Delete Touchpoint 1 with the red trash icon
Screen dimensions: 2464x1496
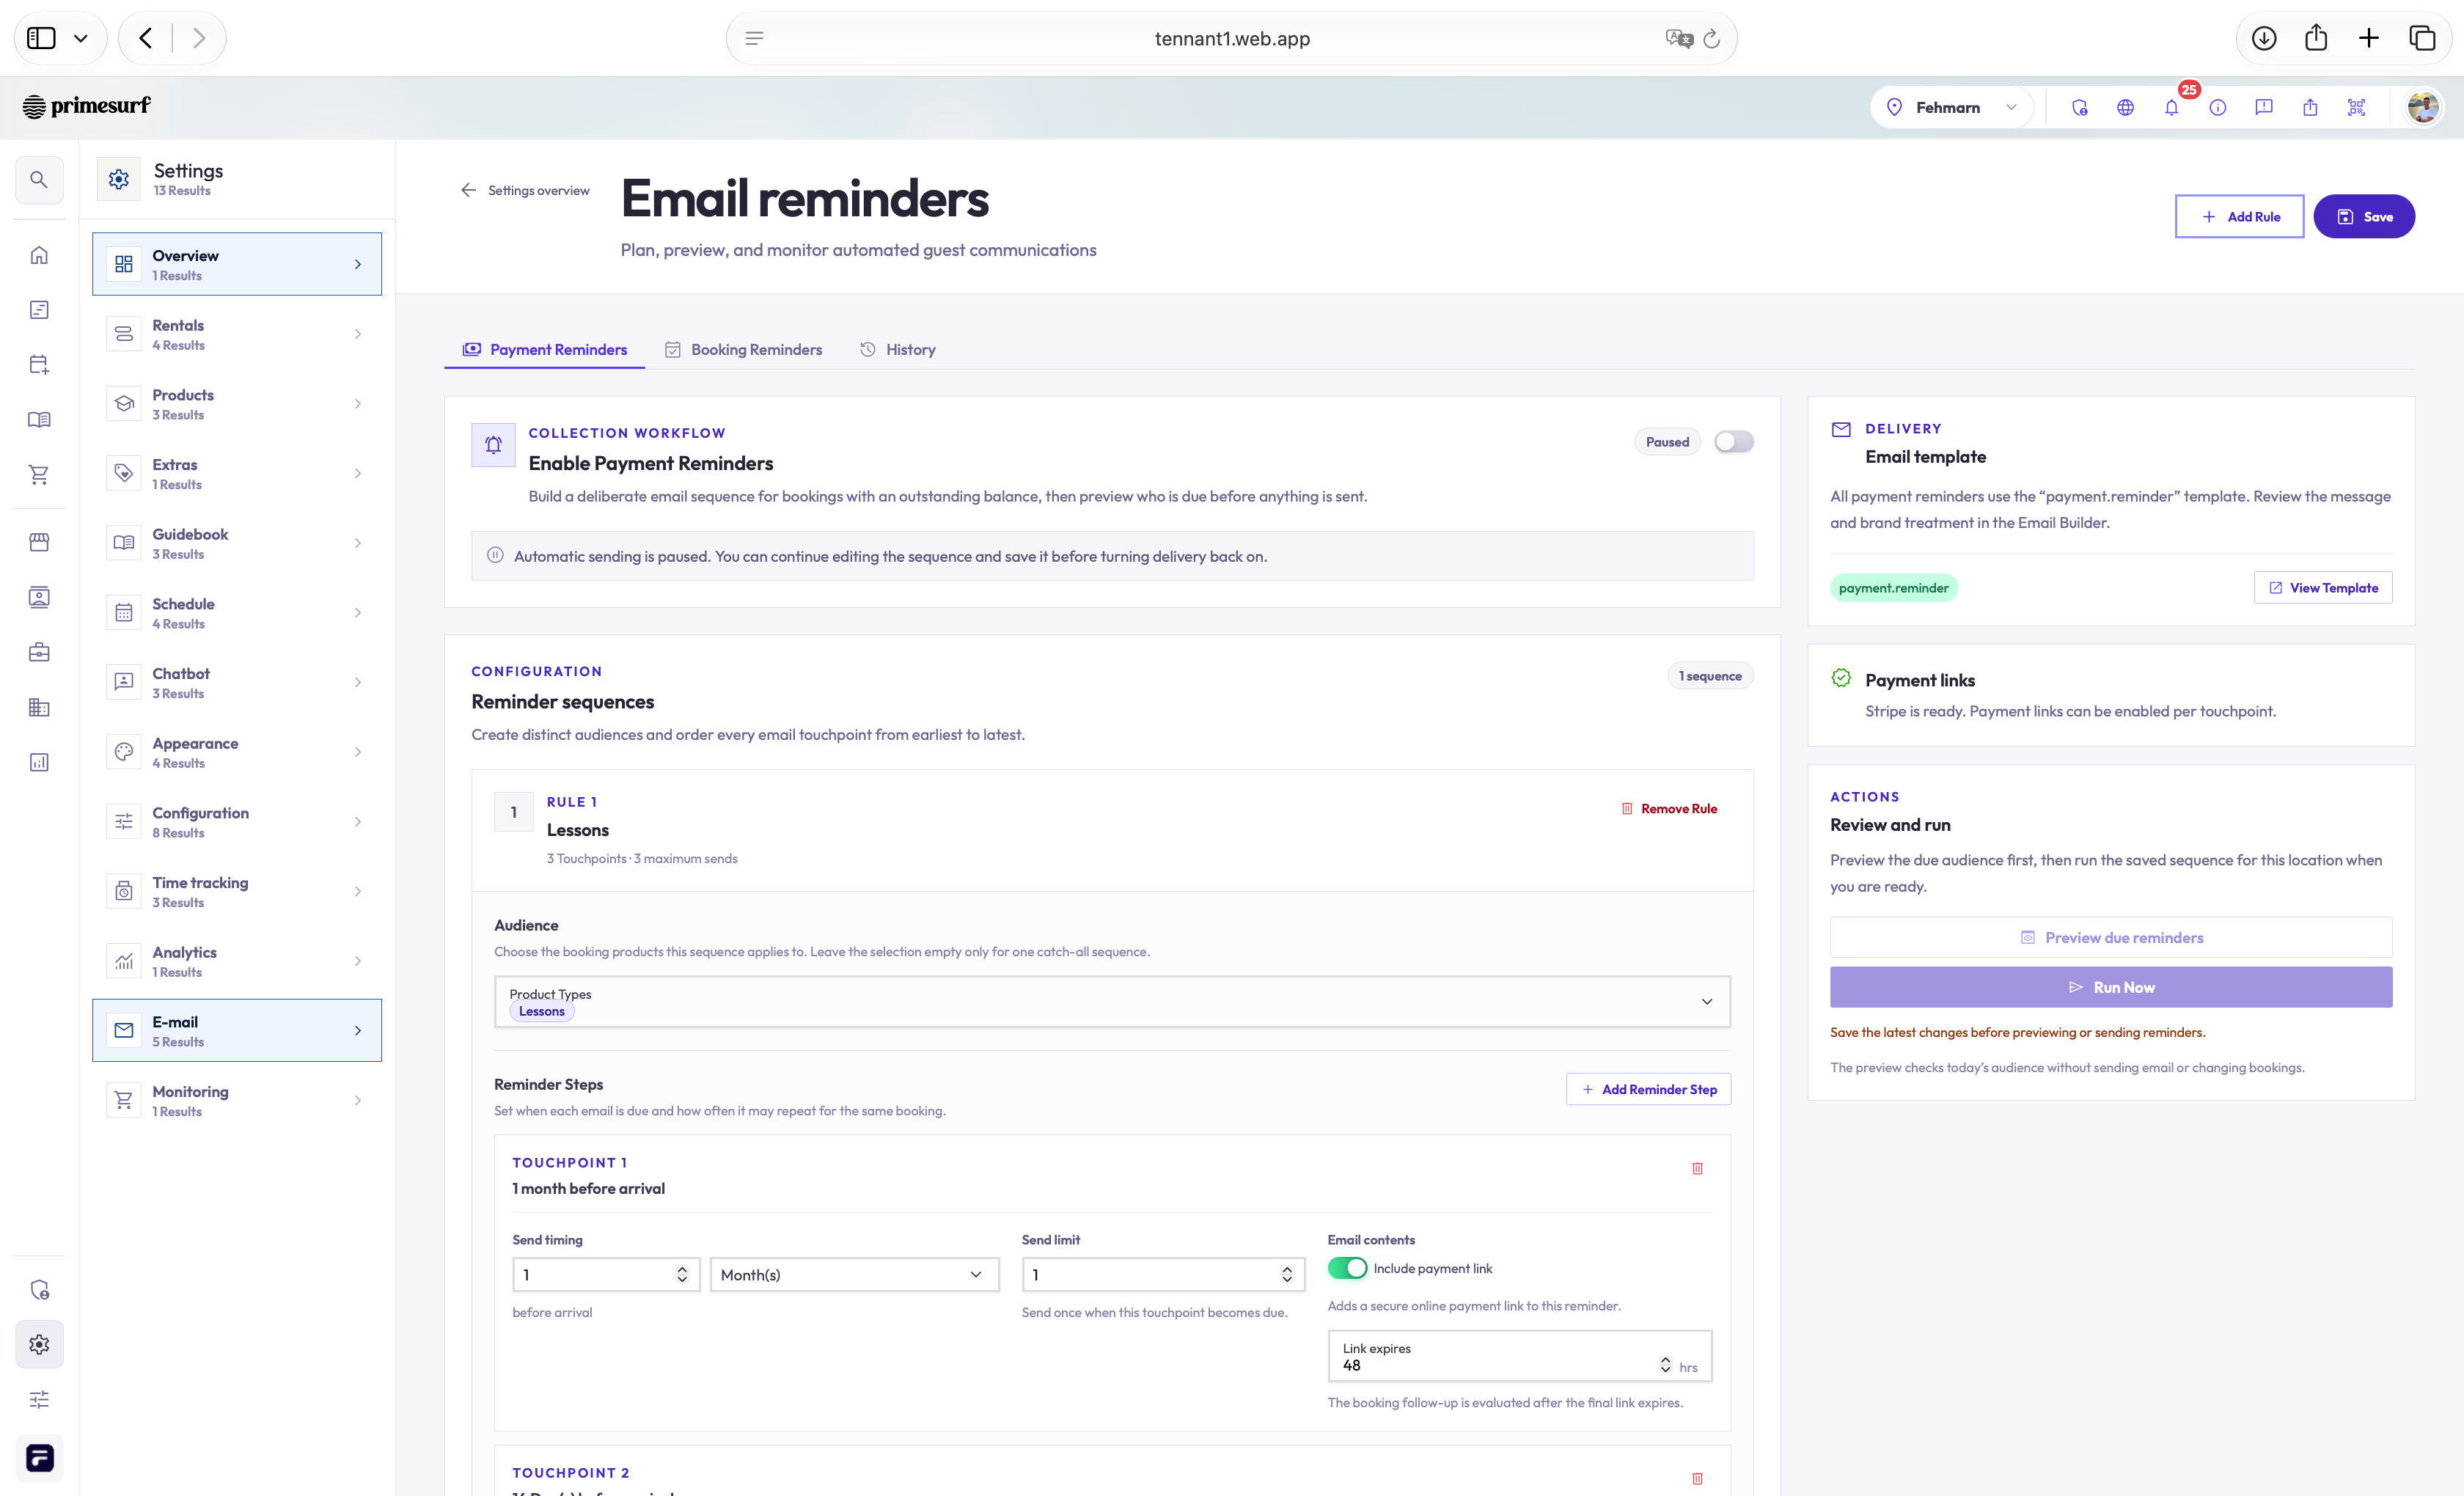coord(1697,1168)
